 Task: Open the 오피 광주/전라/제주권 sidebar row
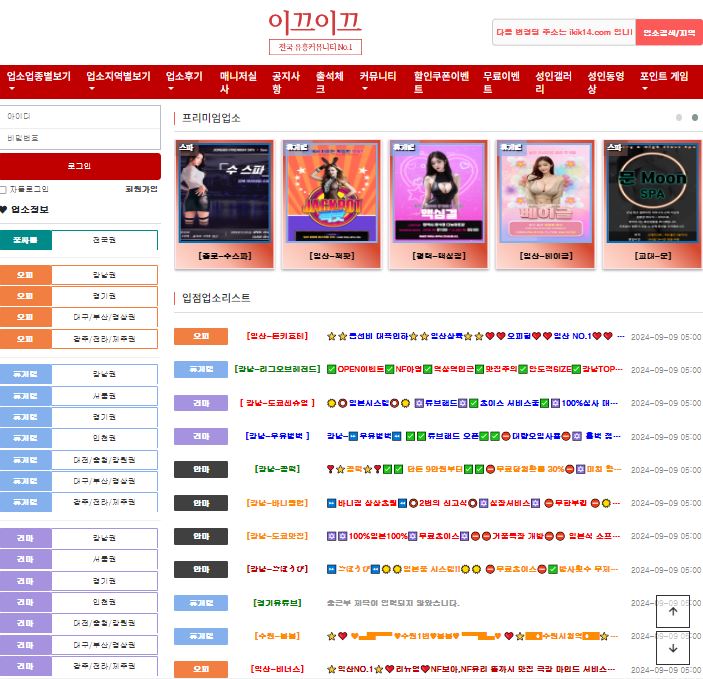coord(79,339)
